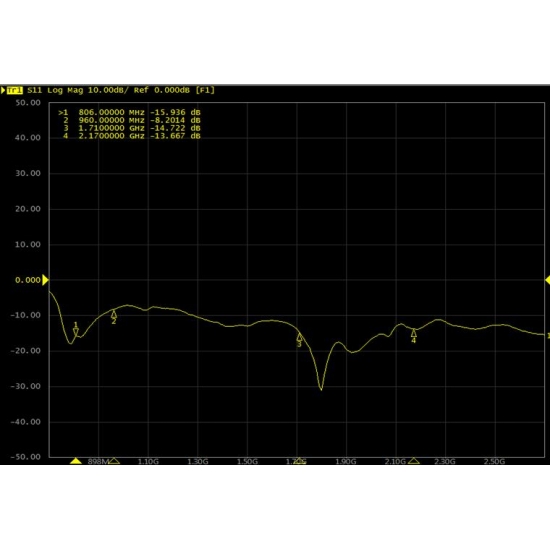Screen dimensions: 550x550
Task: Select the marker 1 readout at 806 MHz
Action: (129, 113)
